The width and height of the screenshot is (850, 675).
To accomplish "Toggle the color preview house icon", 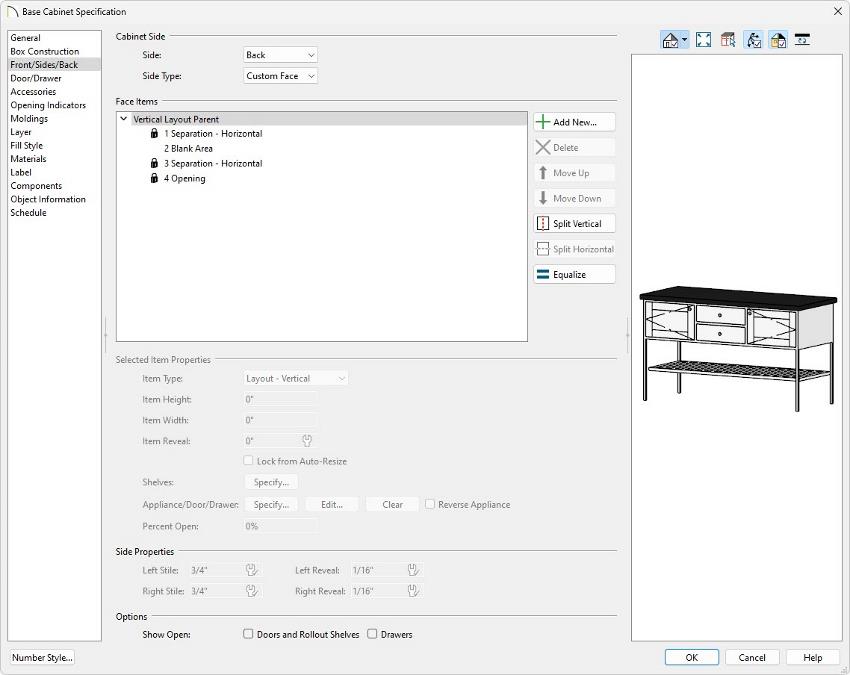I will (777, 40).
